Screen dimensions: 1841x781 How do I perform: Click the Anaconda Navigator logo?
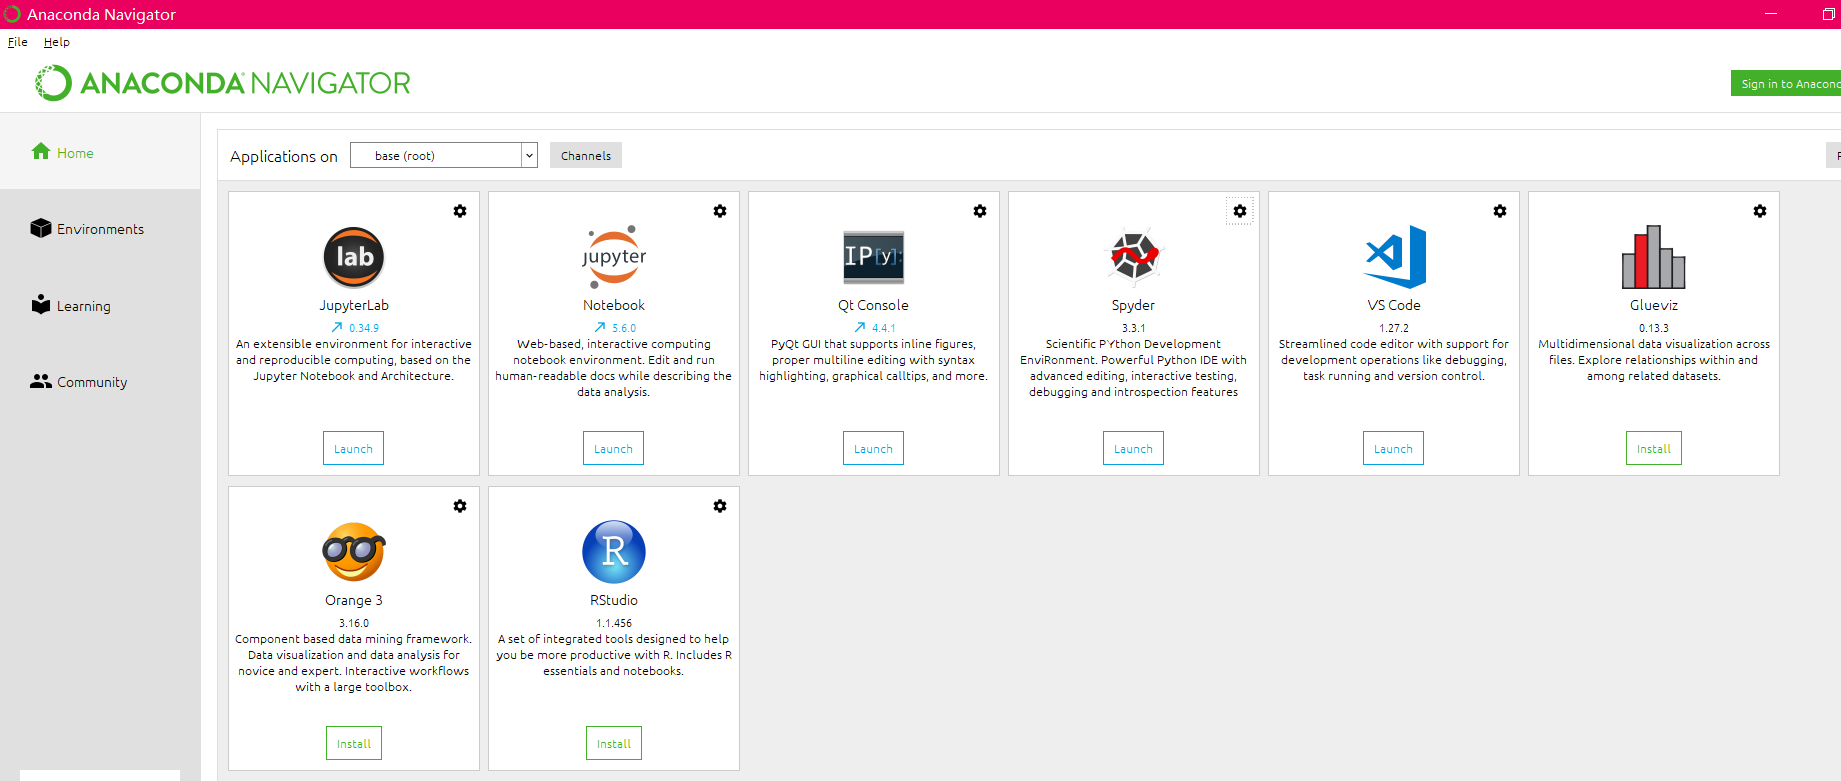(223, 83)
